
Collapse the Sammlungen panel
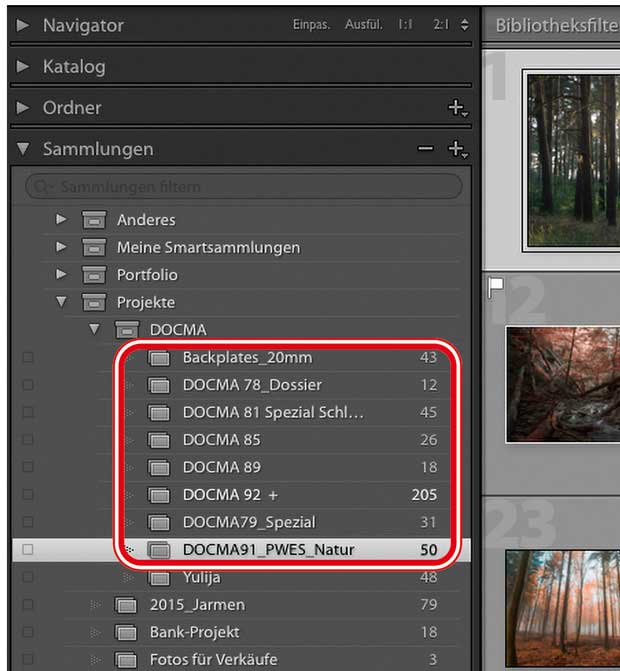pos(23,149)
